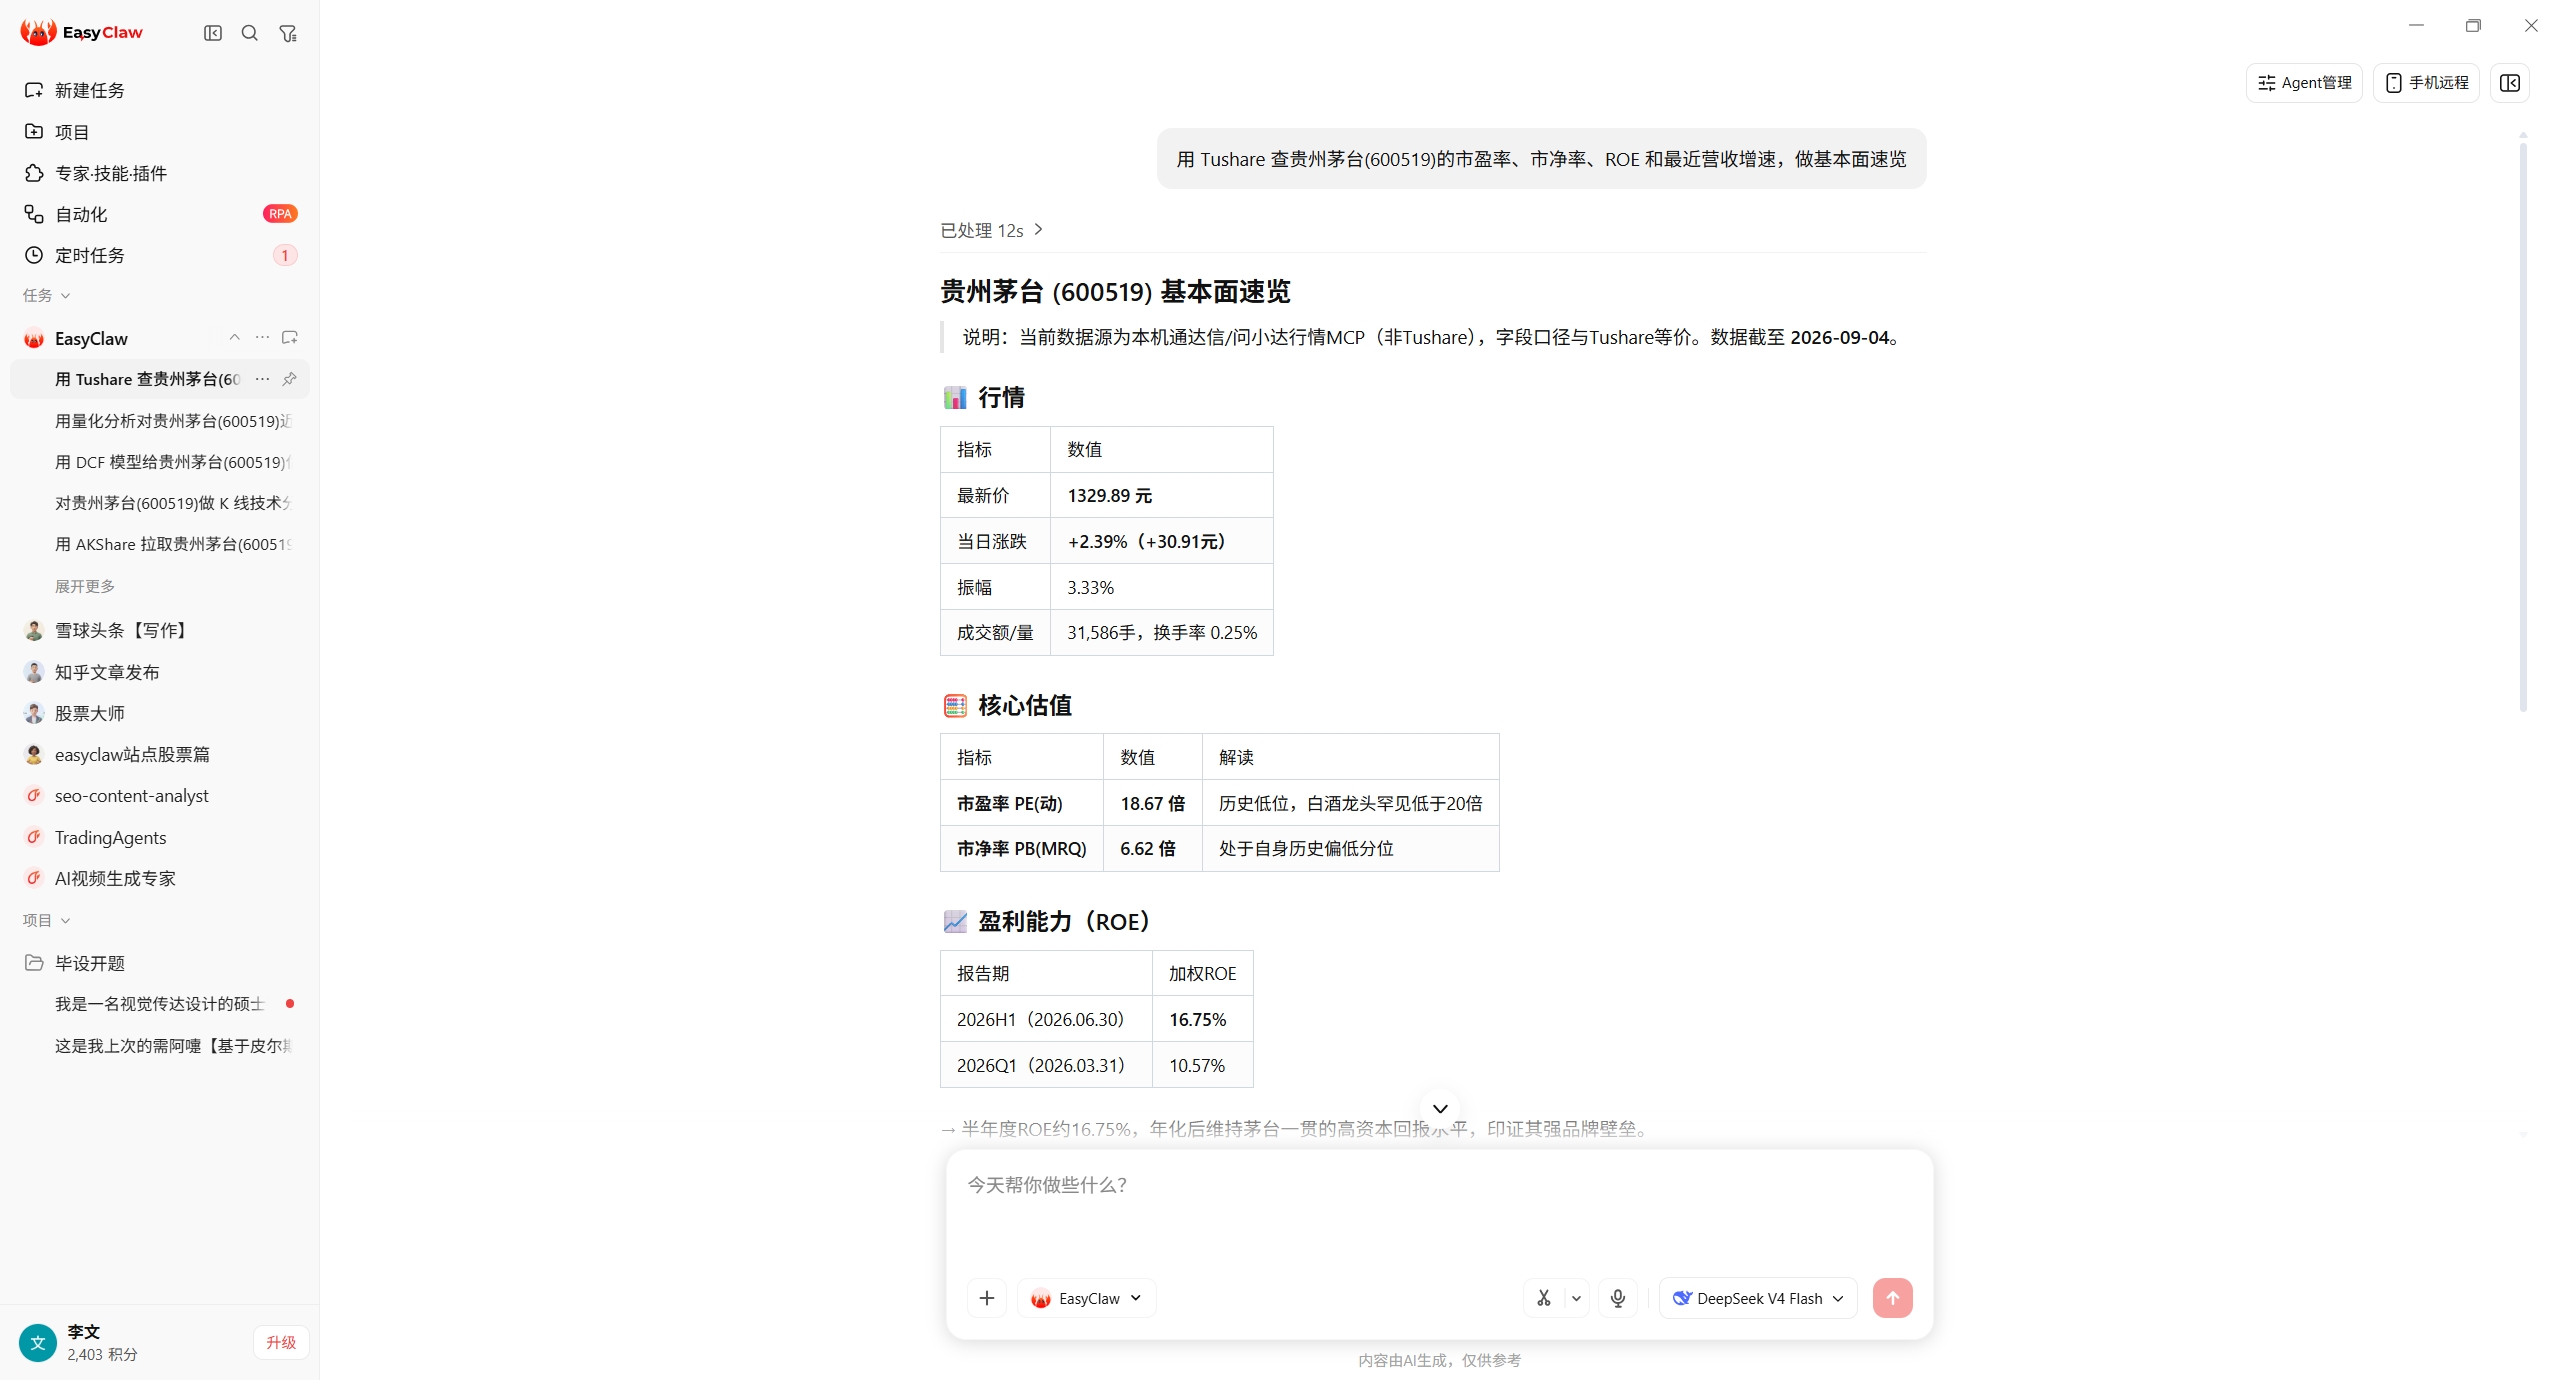Open 项目 menu item
2560x1380 pixels.
[x=160, y=131]
